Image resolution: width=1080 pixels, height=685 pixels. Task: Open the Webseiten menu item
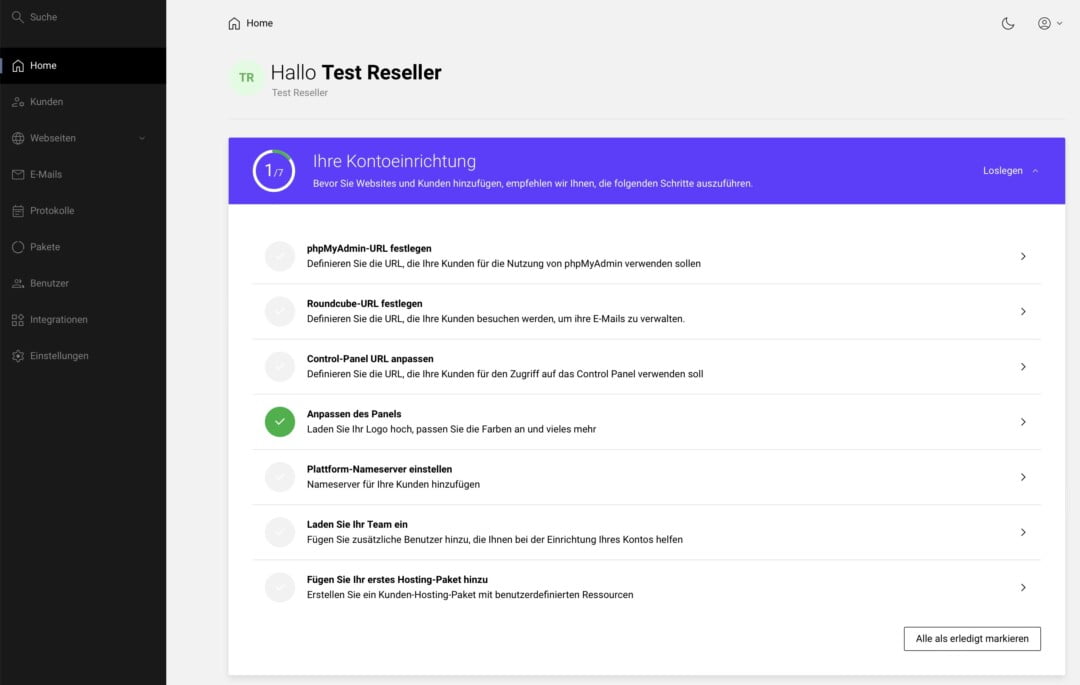pyautogui.click(x=53, y=138)
